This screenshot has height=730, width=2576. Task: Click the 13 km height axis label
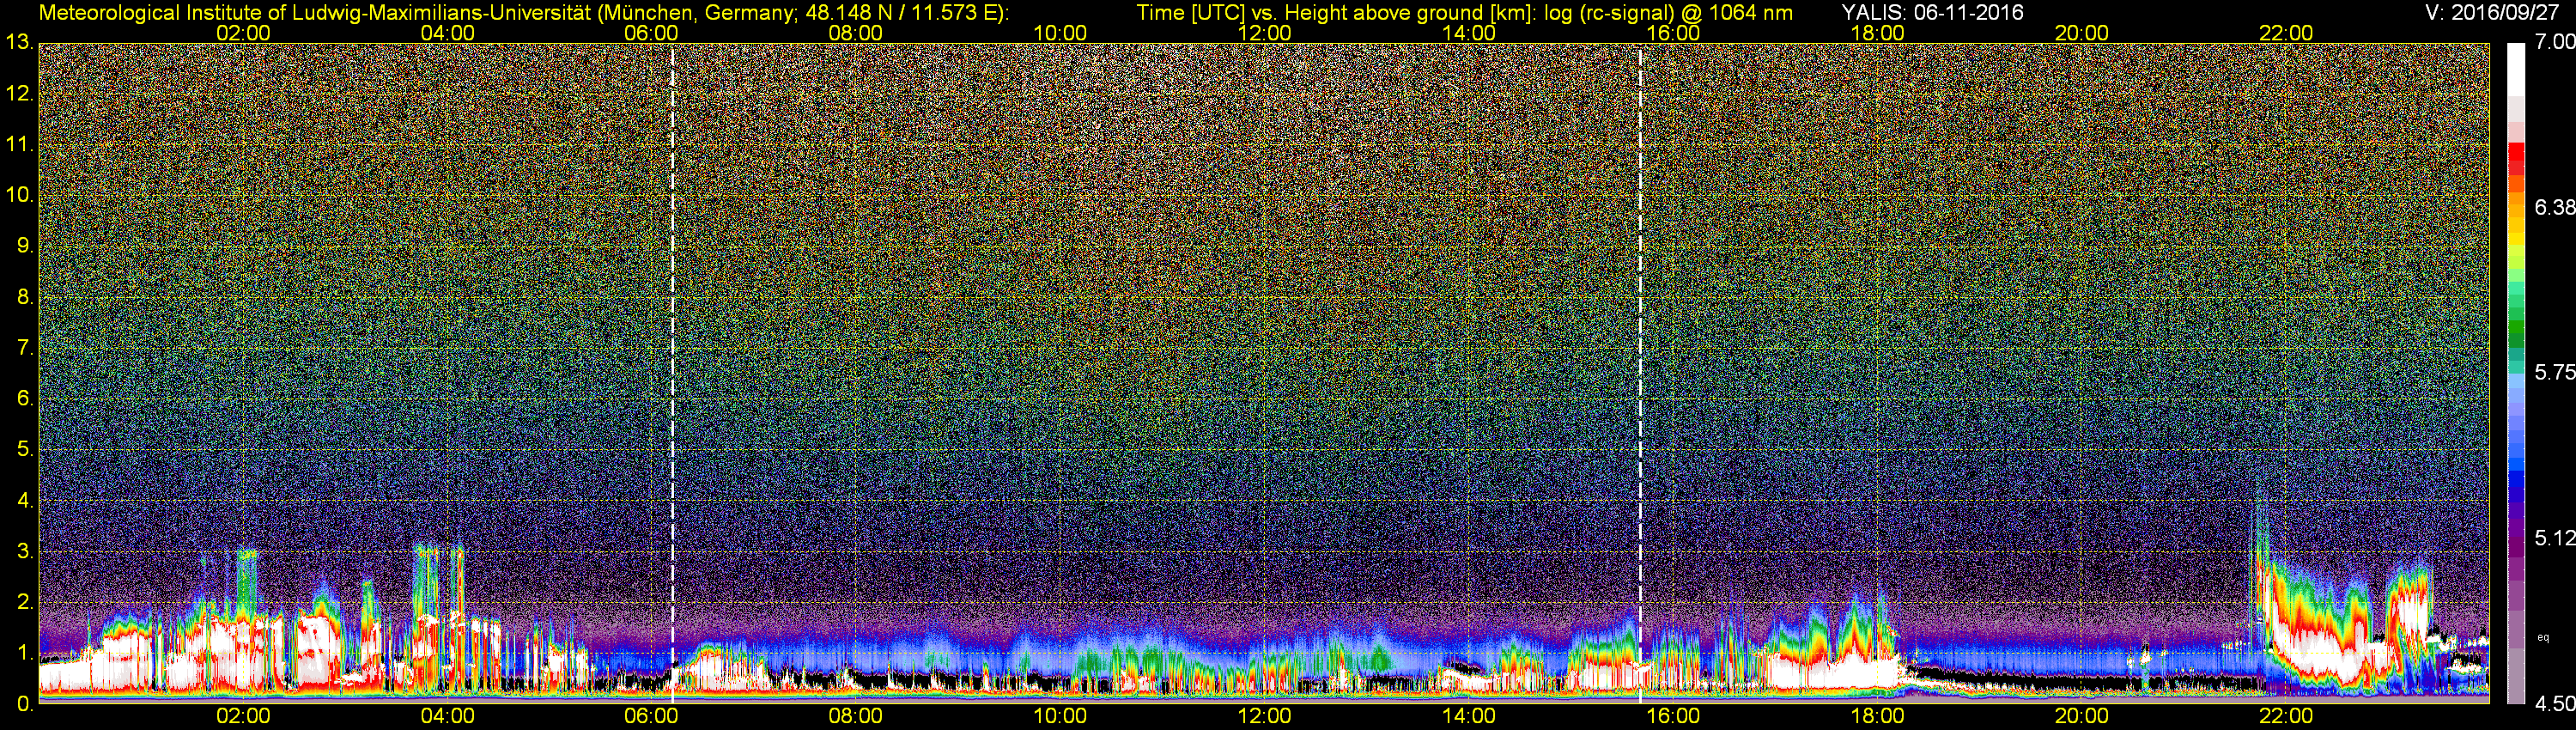click(x=18, y=43)
